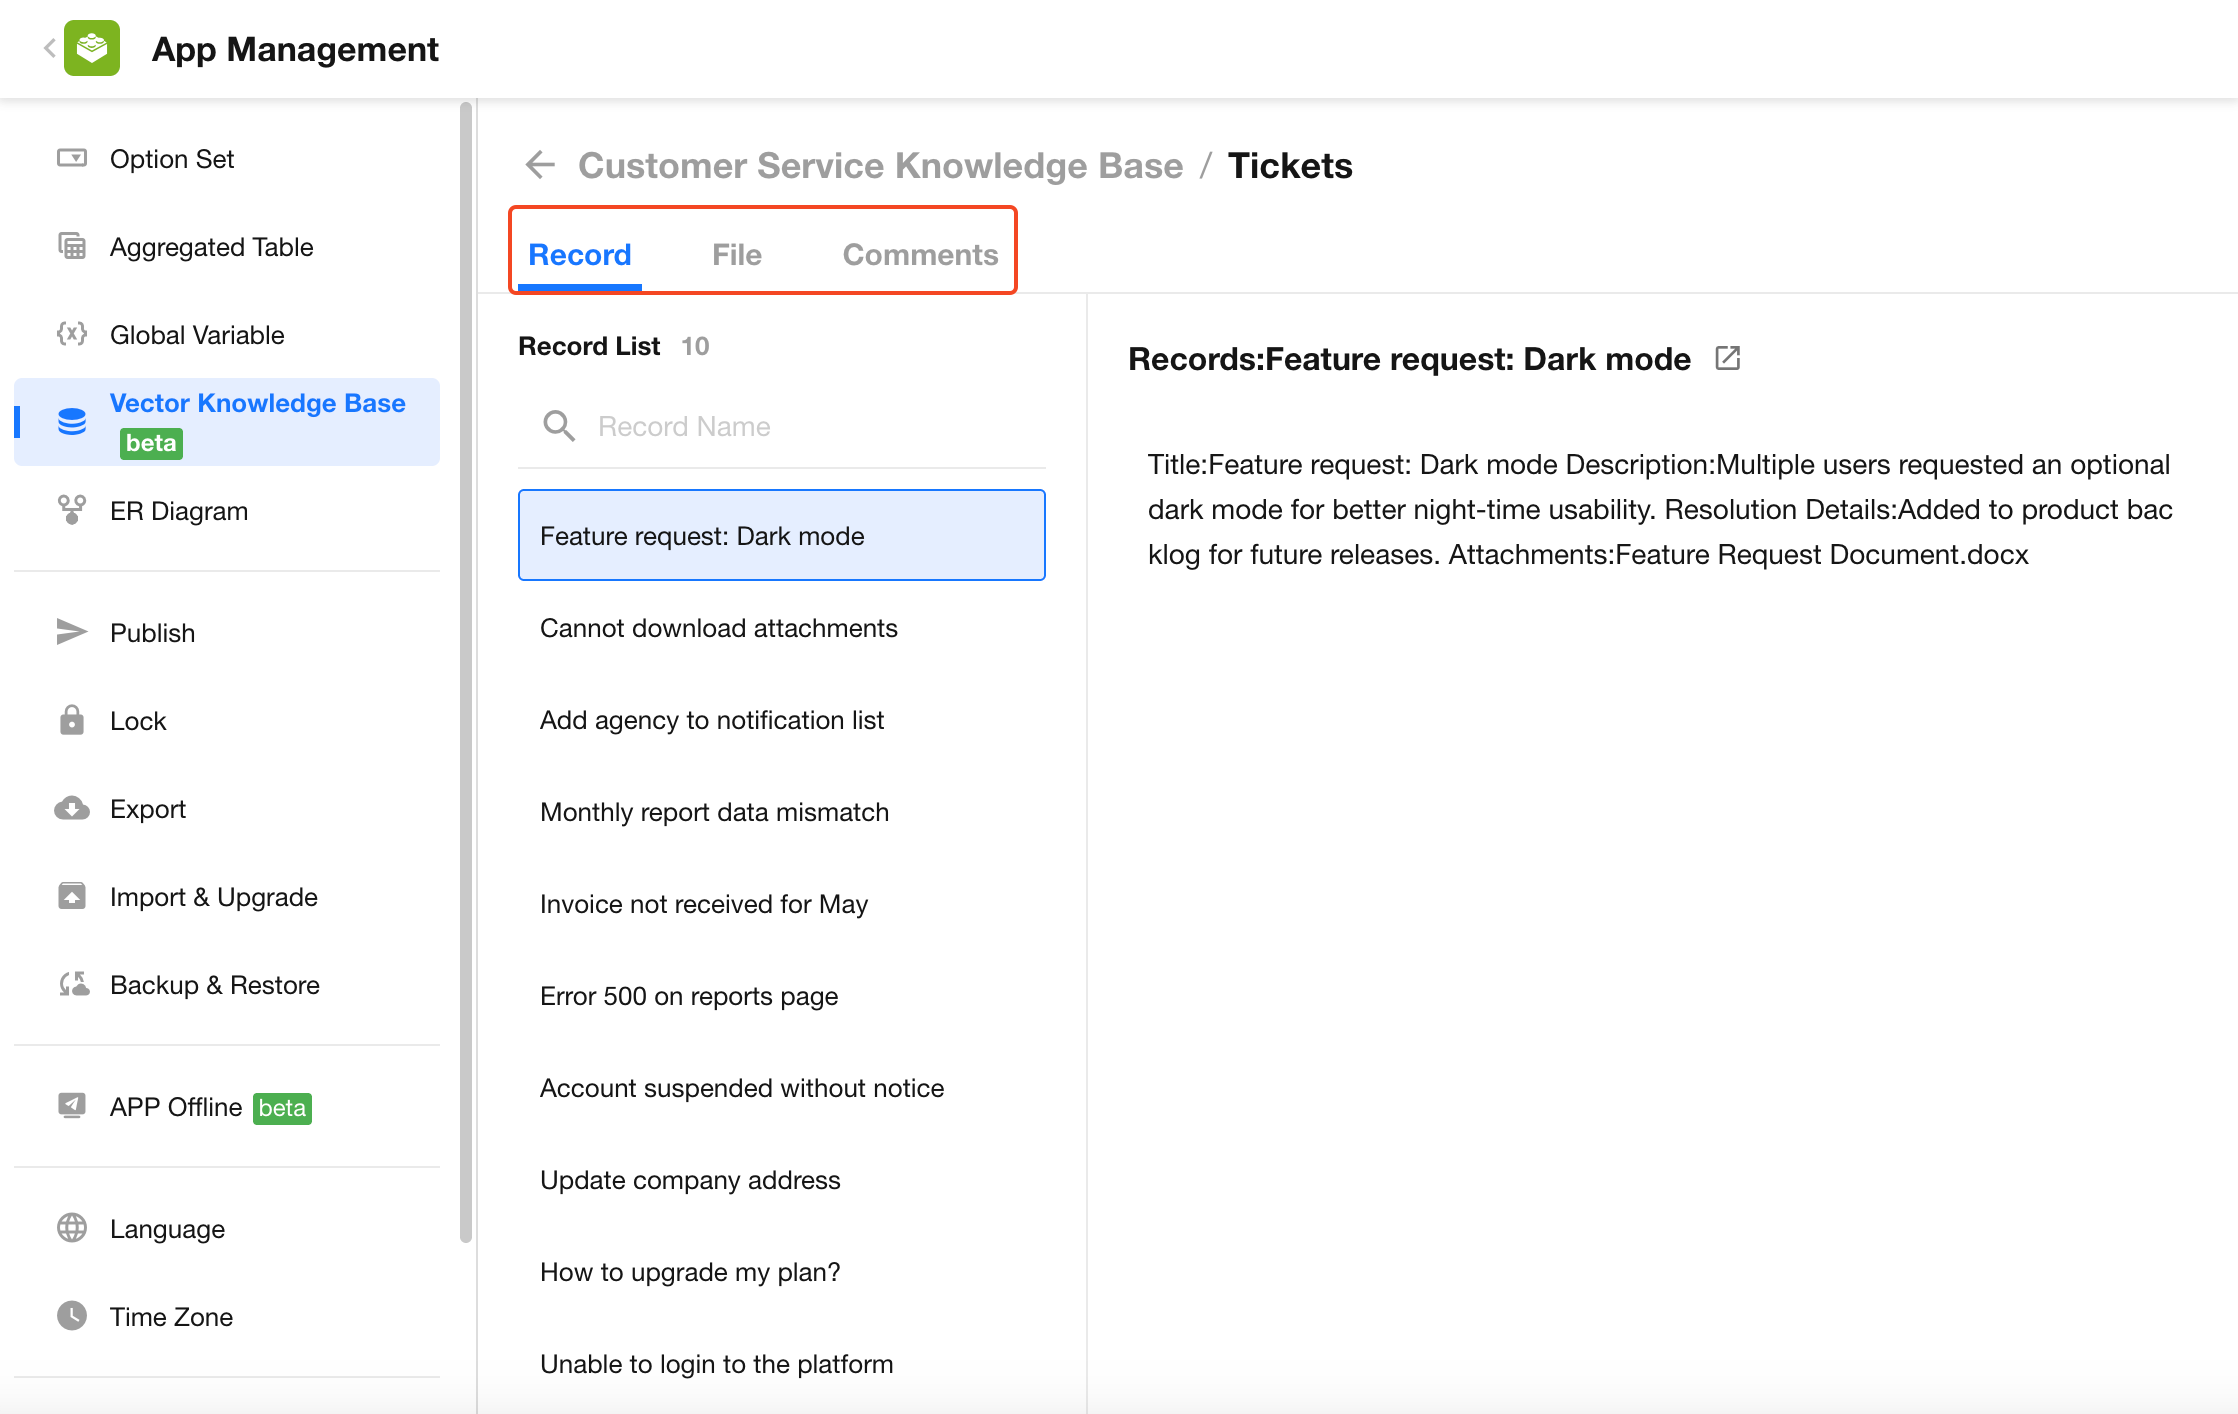Click the sidebar vertical scrollbar
The image size is (2238, 1414).
pos(465,670)
